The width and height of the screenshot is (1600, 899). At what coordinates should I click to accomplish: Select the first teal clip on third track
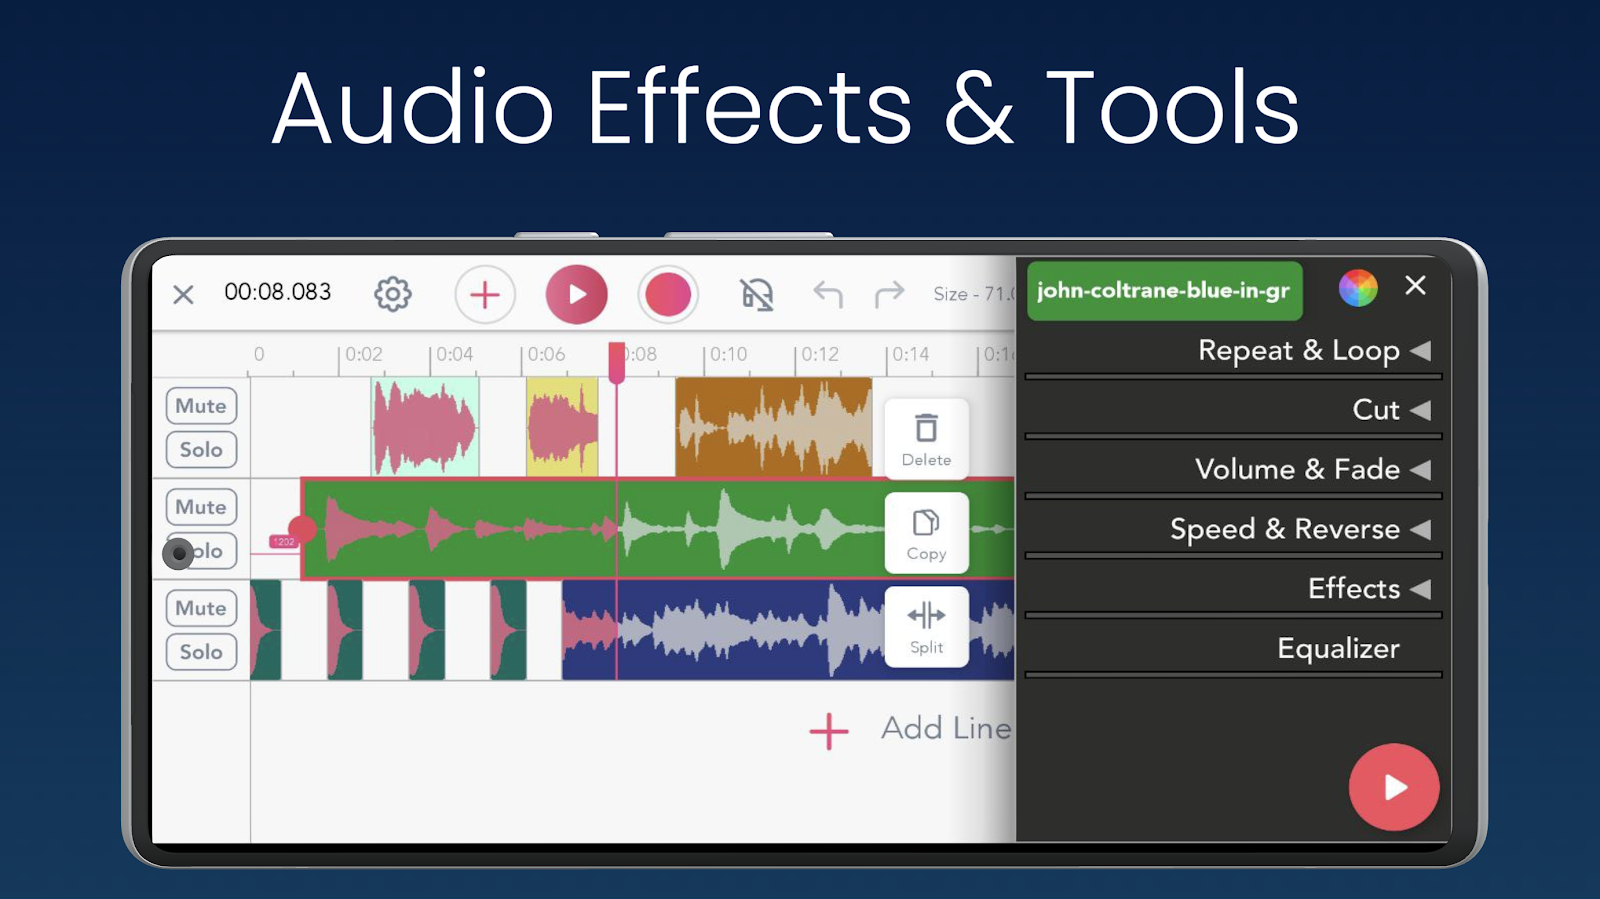coord(265,630)
